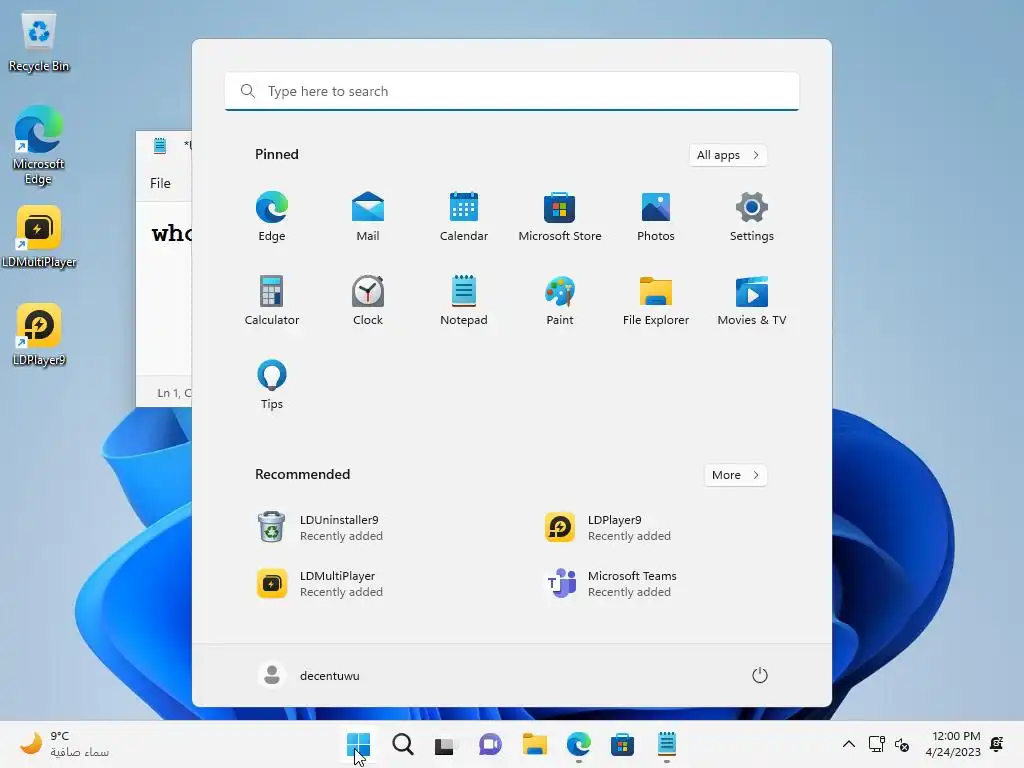Open taskbar Search magnifier
The height and width of the screenshot is (768, 1024).
coord(403,744)
